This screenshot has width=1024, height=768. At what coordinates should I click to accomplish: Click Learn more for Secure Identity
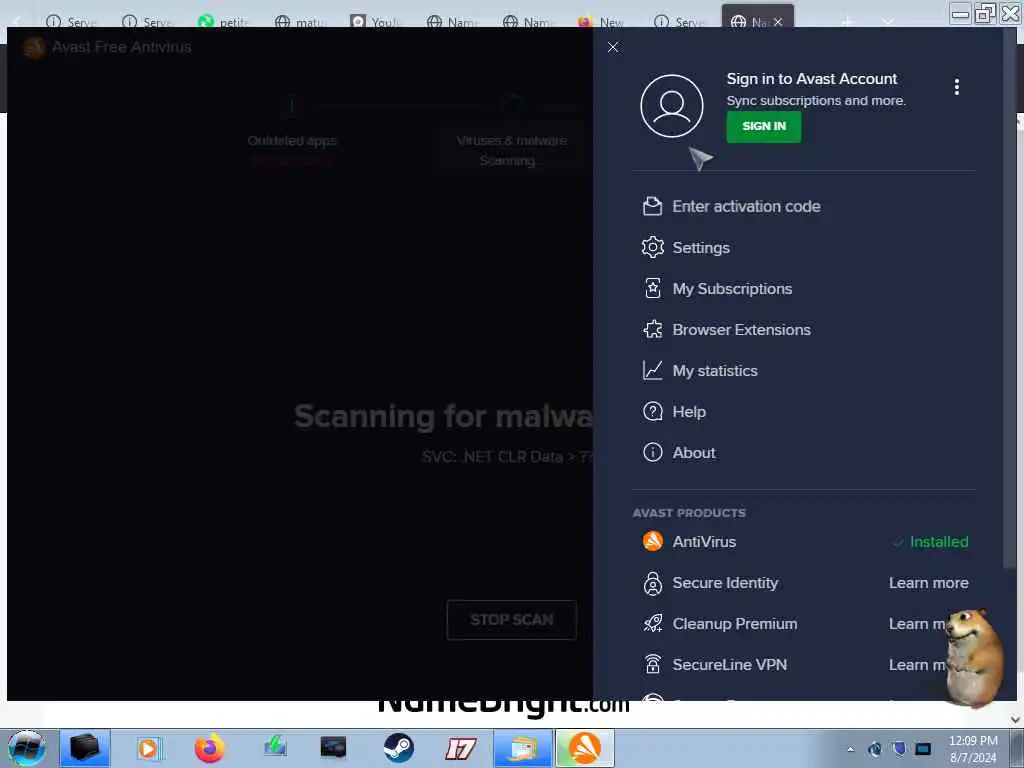click(x=928, y=583)
